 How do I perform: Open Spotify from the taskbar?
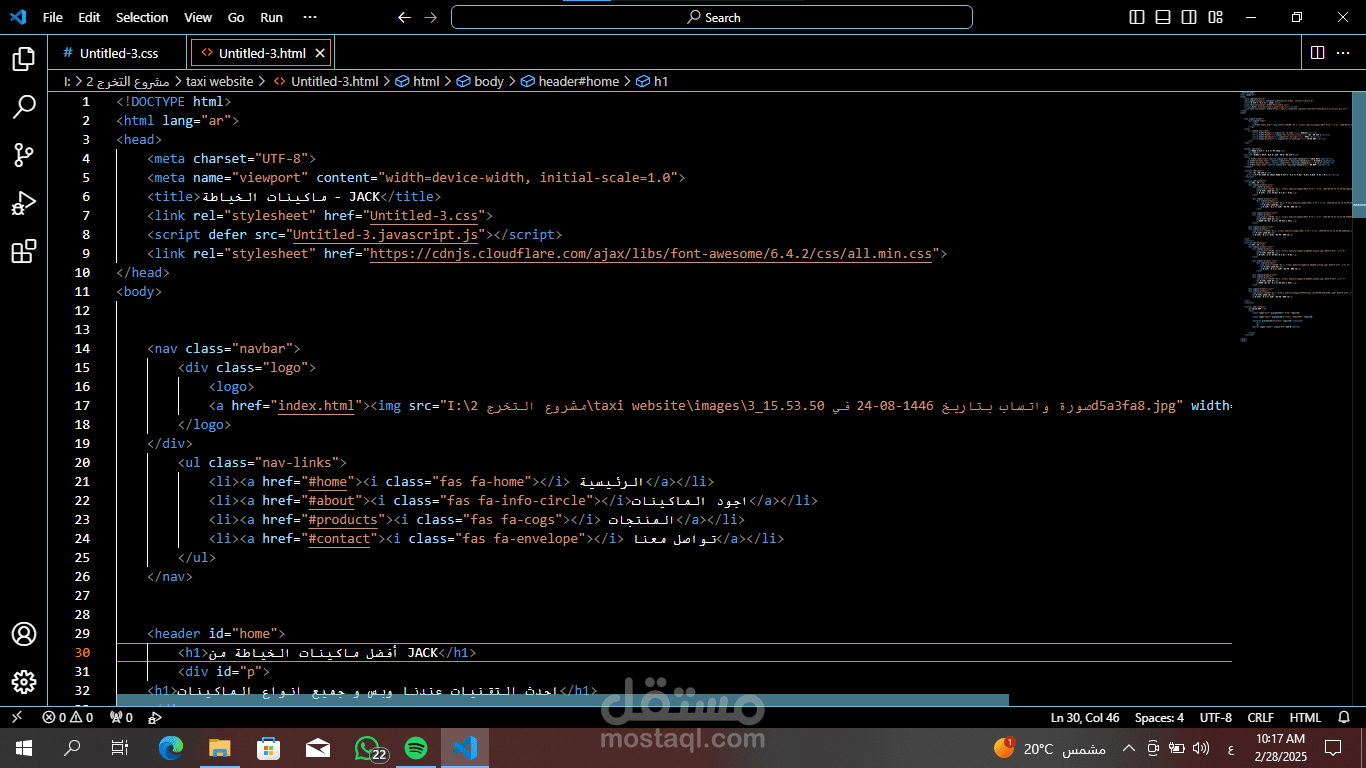pos(416,748)
